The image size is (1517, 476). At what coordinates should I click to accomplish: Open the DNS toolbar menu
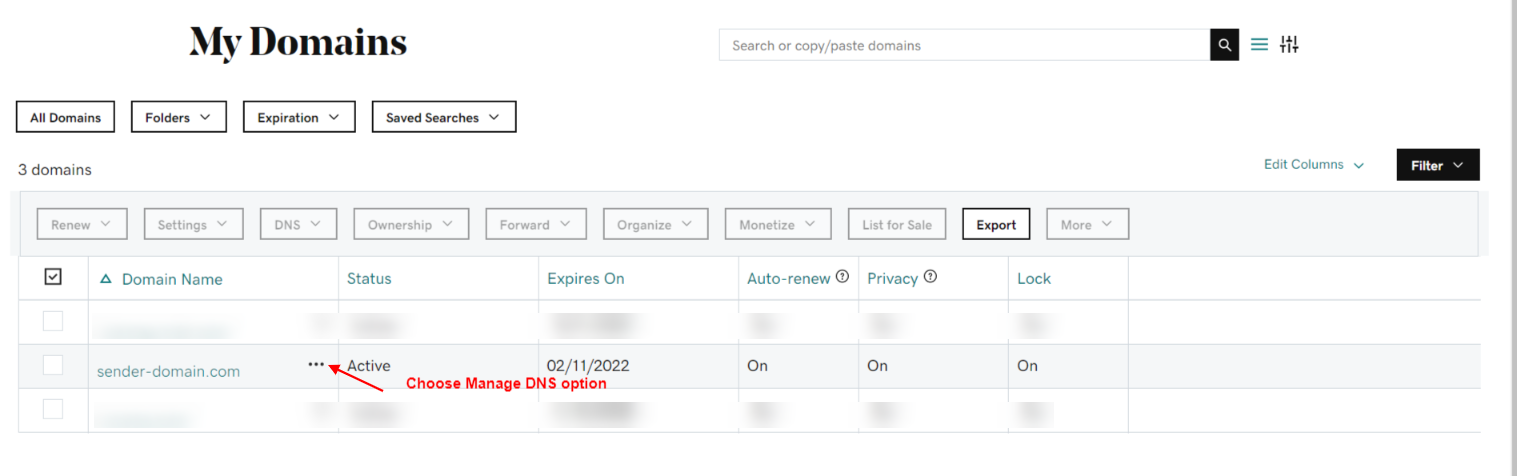point(298,225)
